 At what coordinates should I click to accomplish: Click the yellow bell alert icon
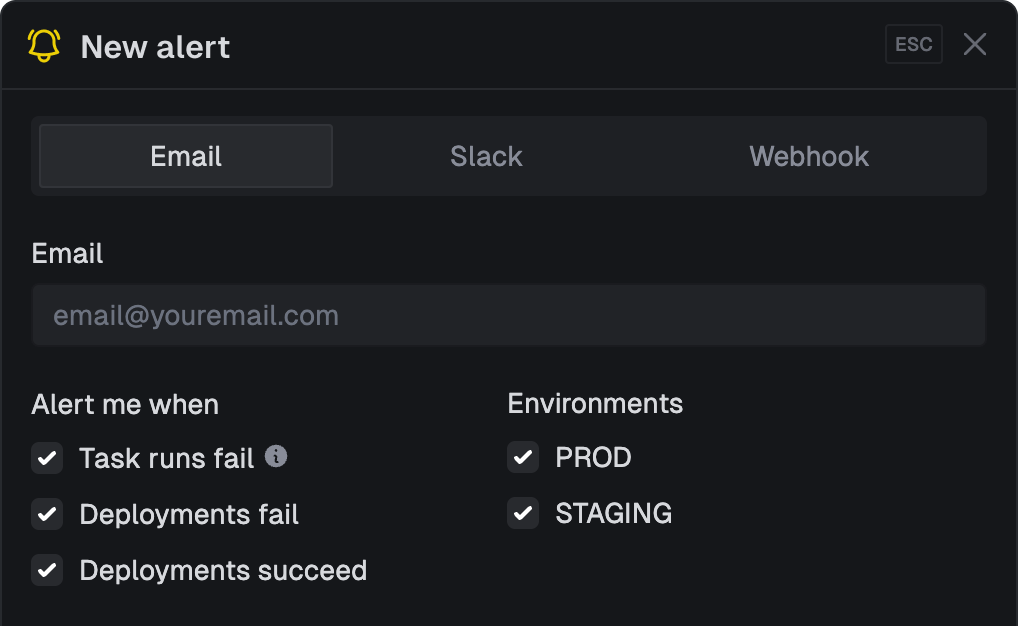(44, 46)
